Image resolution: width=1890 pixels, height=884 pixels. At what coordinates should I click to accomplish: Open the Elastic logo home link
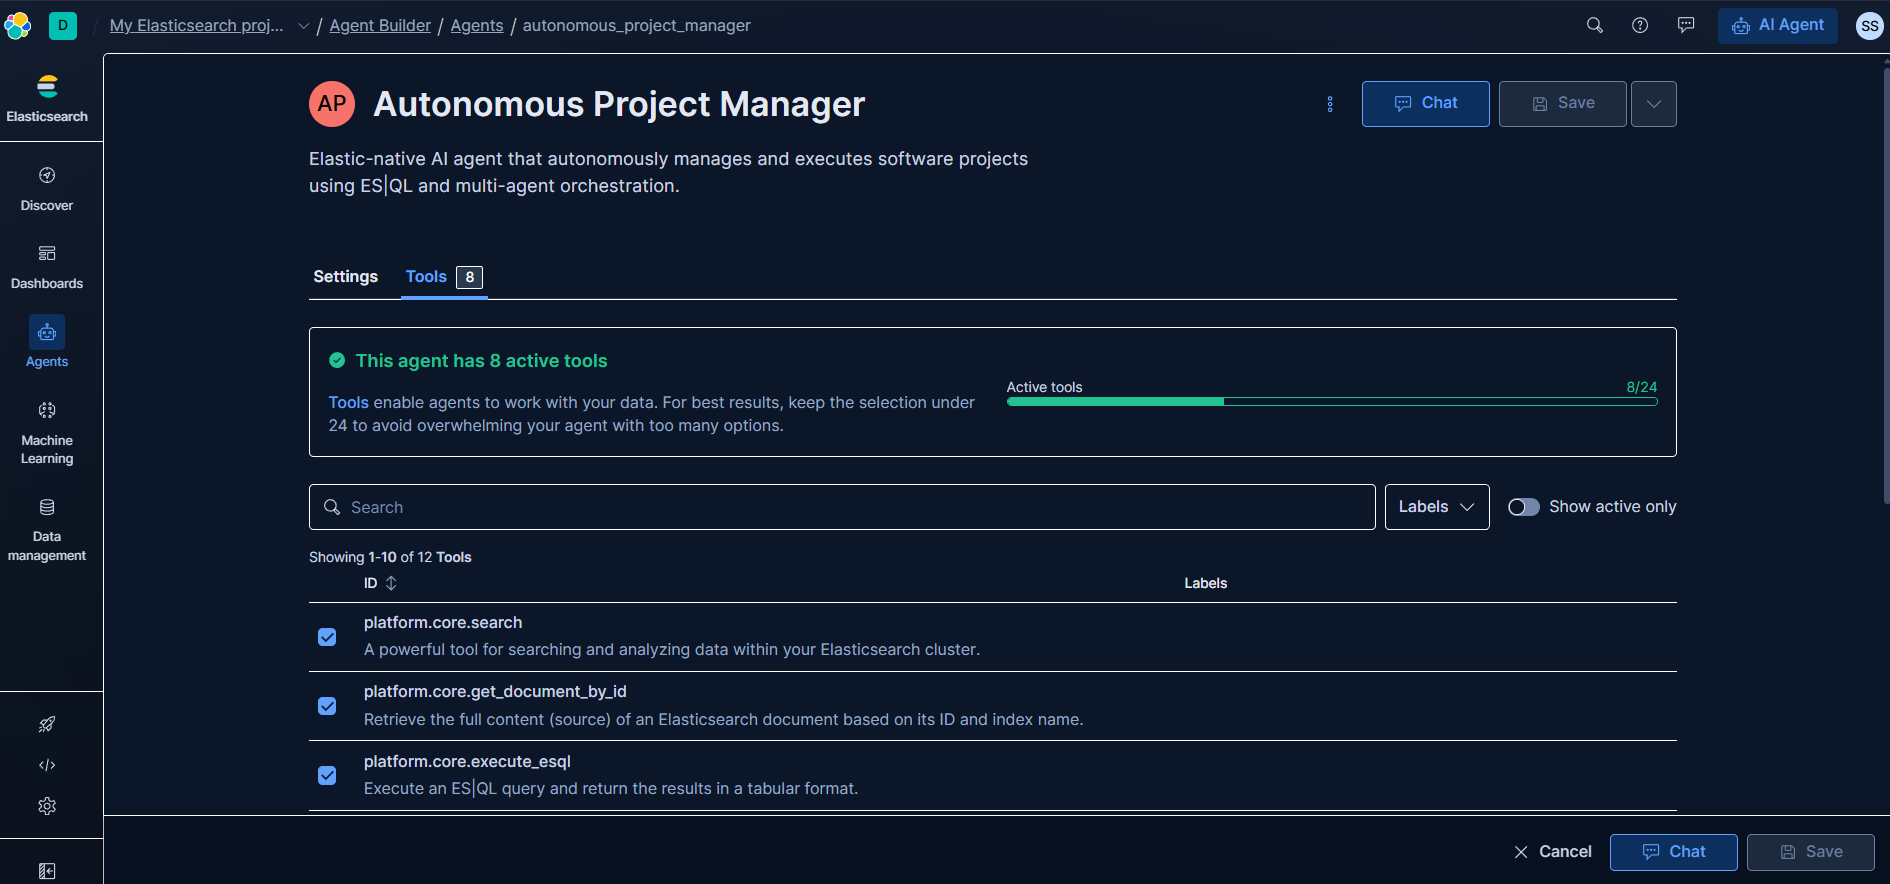tap(18, 25)
